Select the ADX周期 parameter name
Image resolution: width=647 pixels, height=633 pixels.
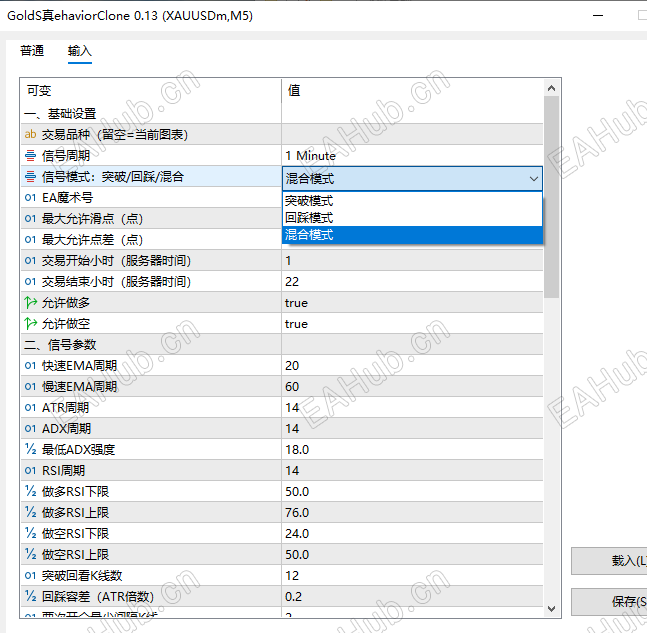click(x=66, y=429)
